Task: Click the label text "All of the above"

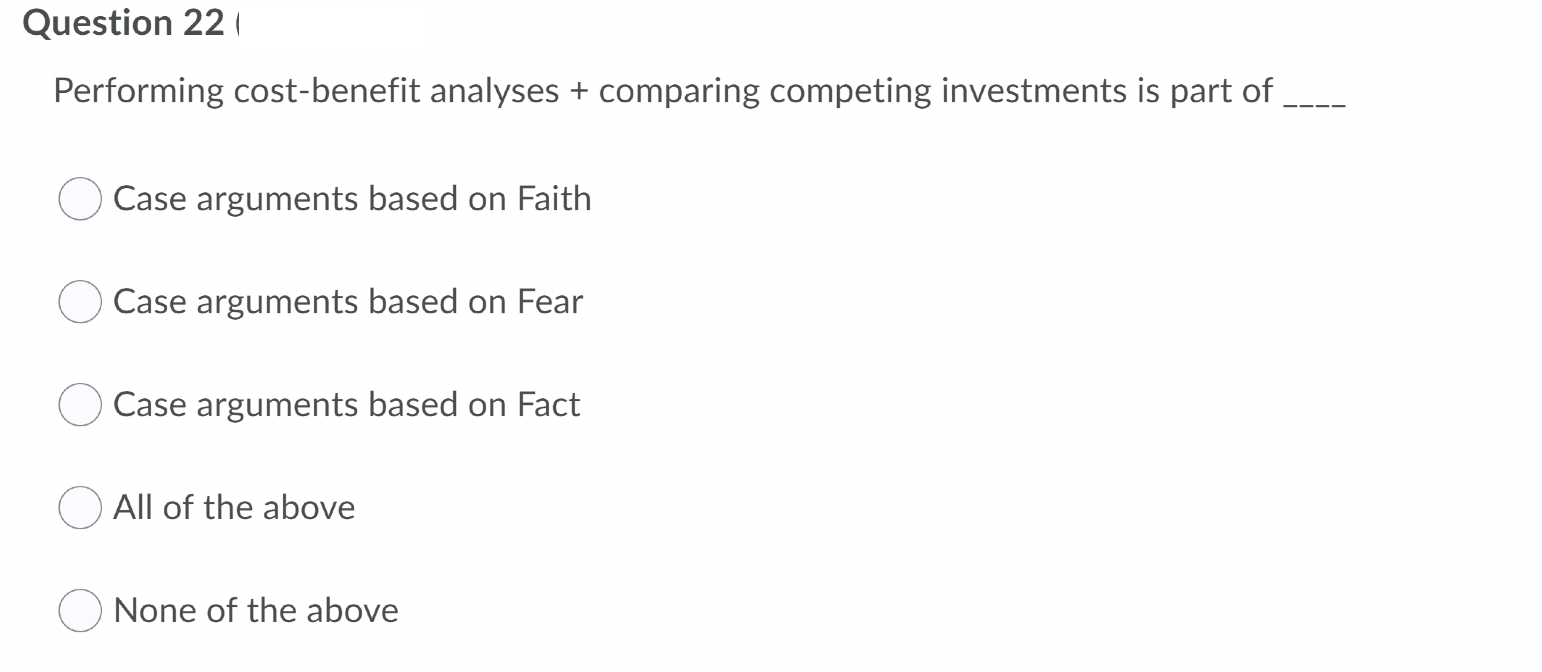Action: pyautogui.click(x=234, y=507)
